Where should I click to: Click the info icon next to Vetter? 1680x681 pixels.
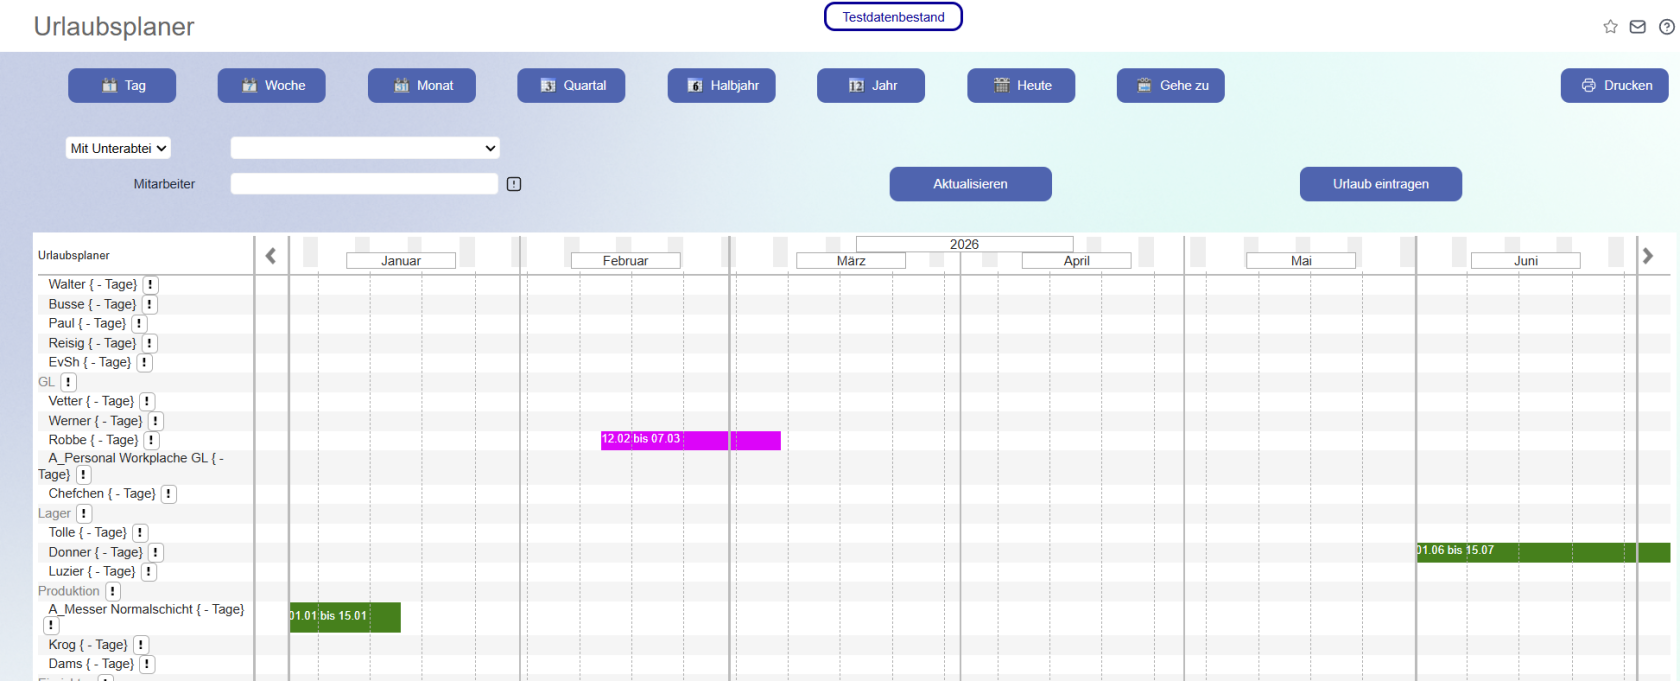click(147, 401)
